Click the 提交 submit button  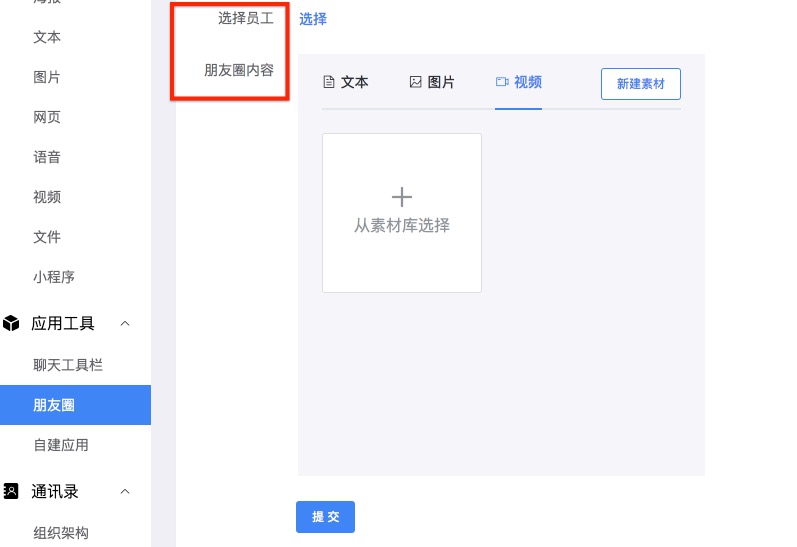325,517
